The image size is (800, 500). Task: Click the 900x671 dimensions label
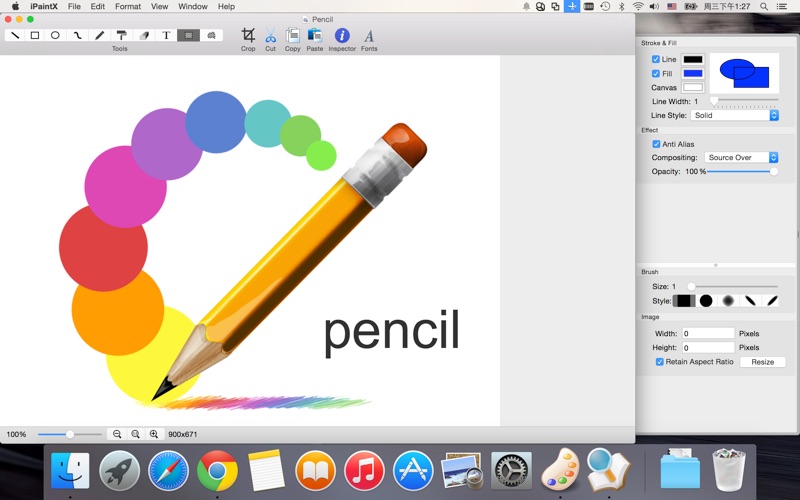[x=183, y=435]
